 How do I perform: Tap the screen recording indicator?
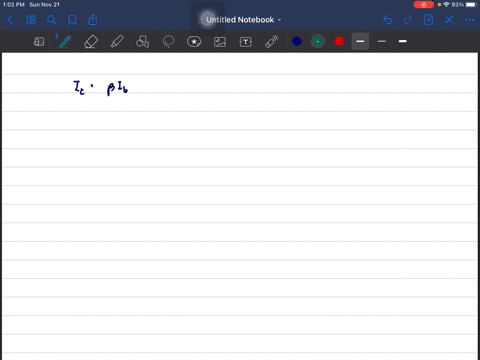pyautogui.click(x=424, y=5)
